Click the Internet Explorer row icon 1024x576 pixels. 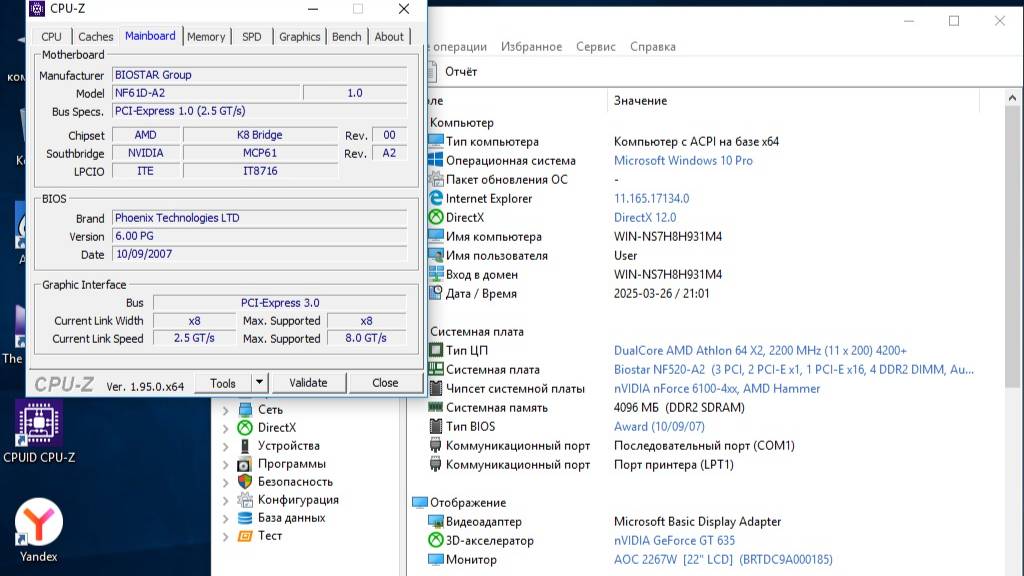[436, 198]
